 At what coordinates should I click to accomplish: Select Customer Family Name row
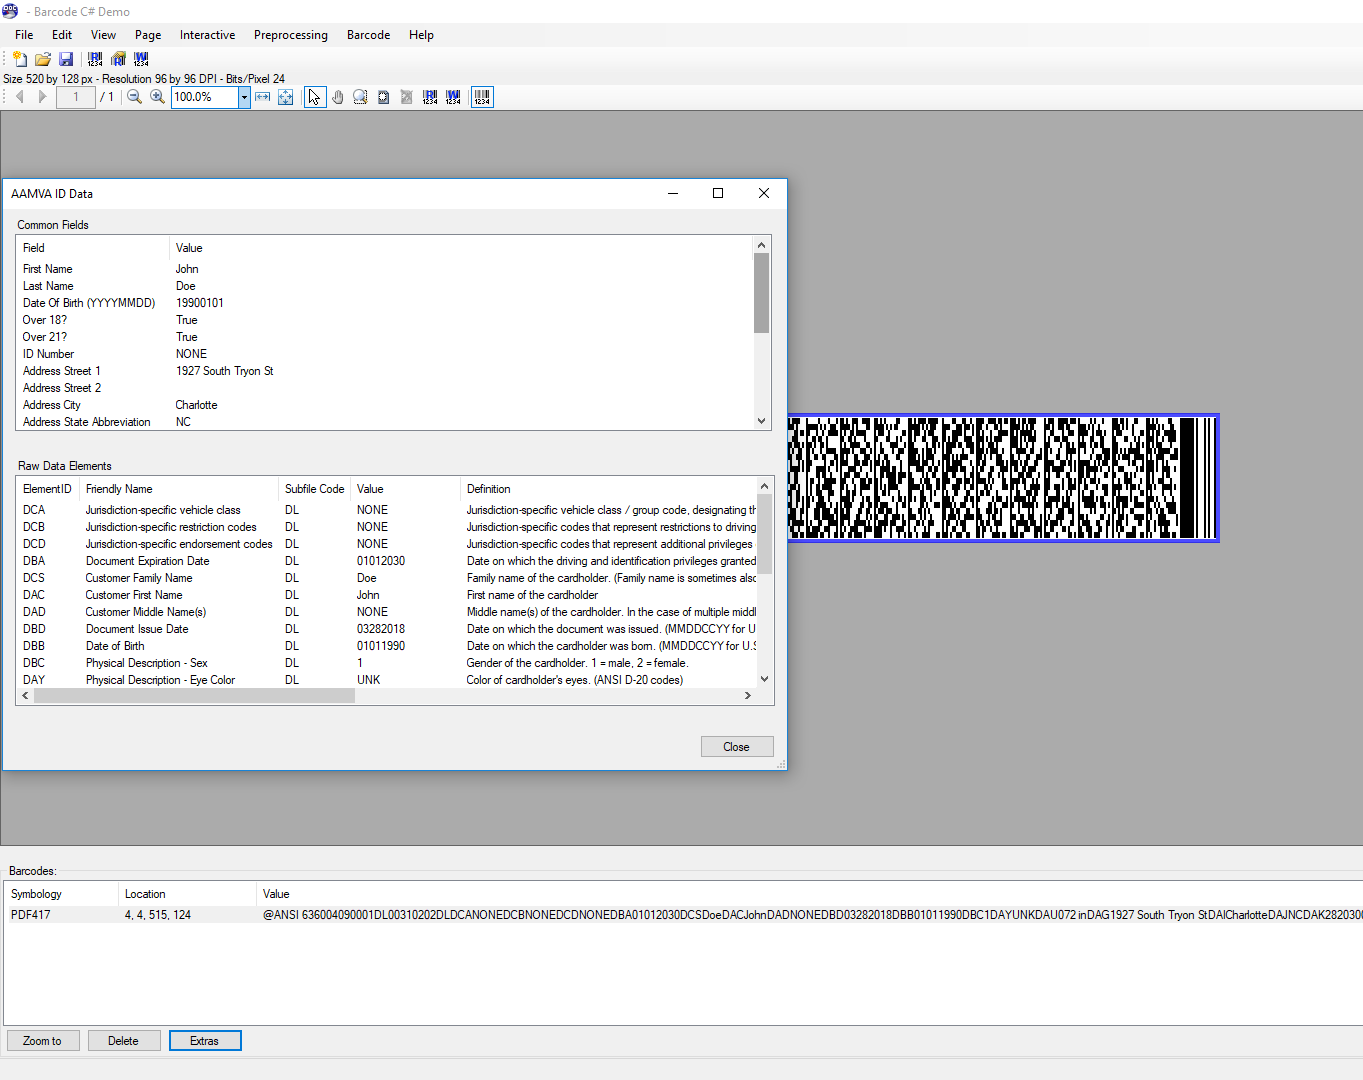coord(387,578)
